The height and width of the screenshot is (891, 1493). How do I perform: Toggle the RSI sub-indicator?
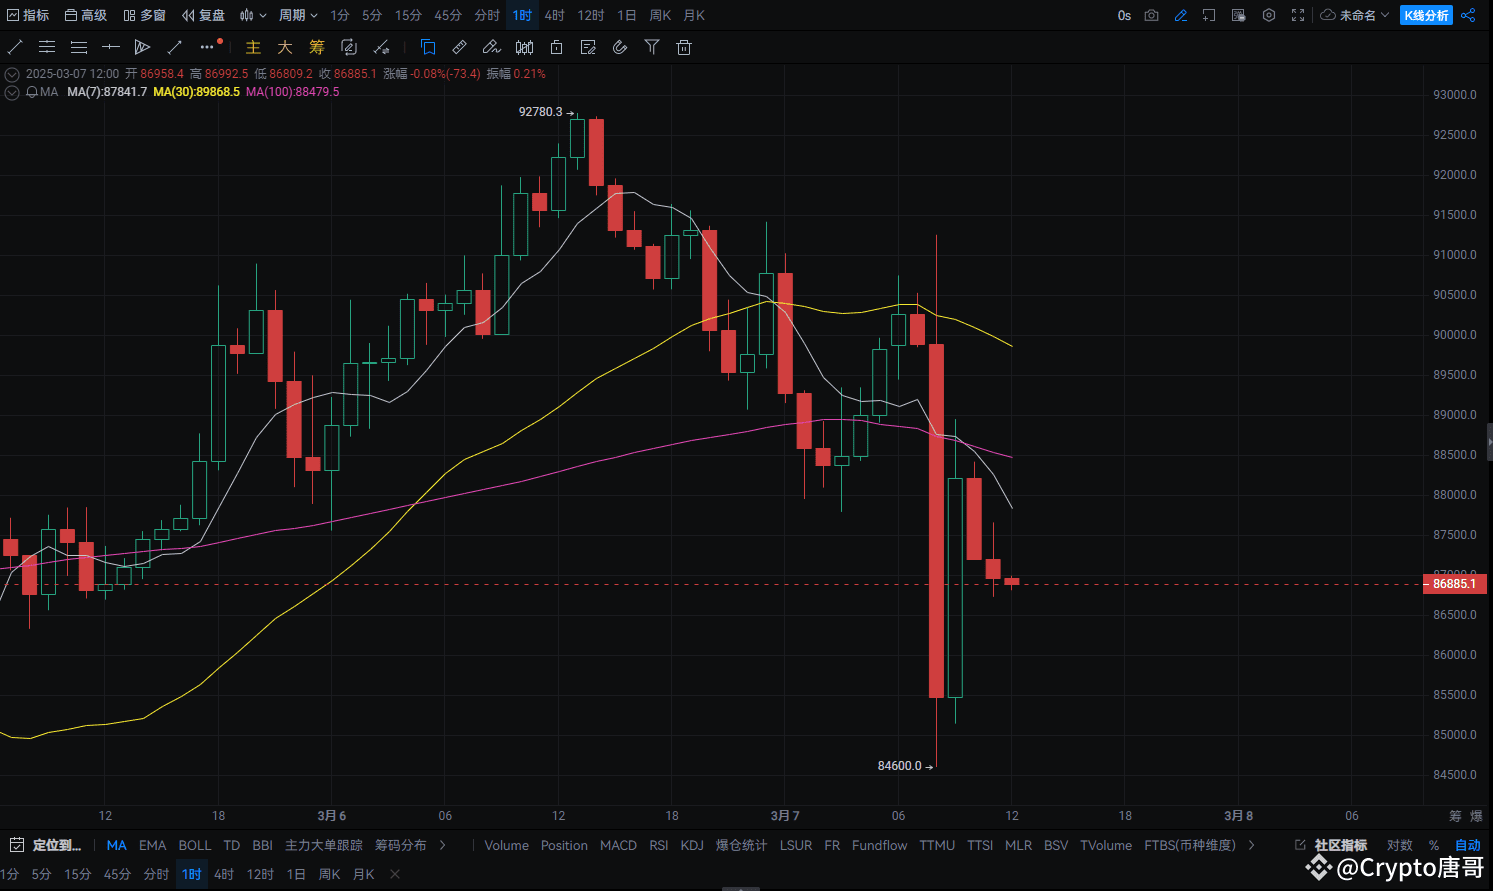tap(658, 845)
